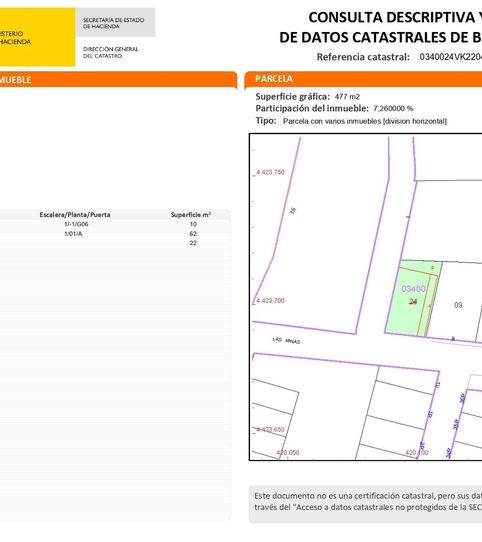
Task: Click the 'Escalera/Planta/Puerta' column header
Action: point(75,215)
